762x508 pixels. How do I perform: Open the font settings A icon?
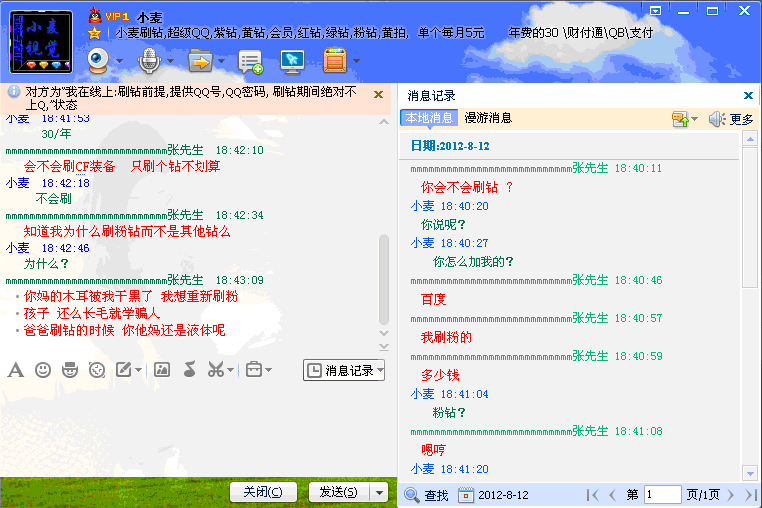coord(16,370)
